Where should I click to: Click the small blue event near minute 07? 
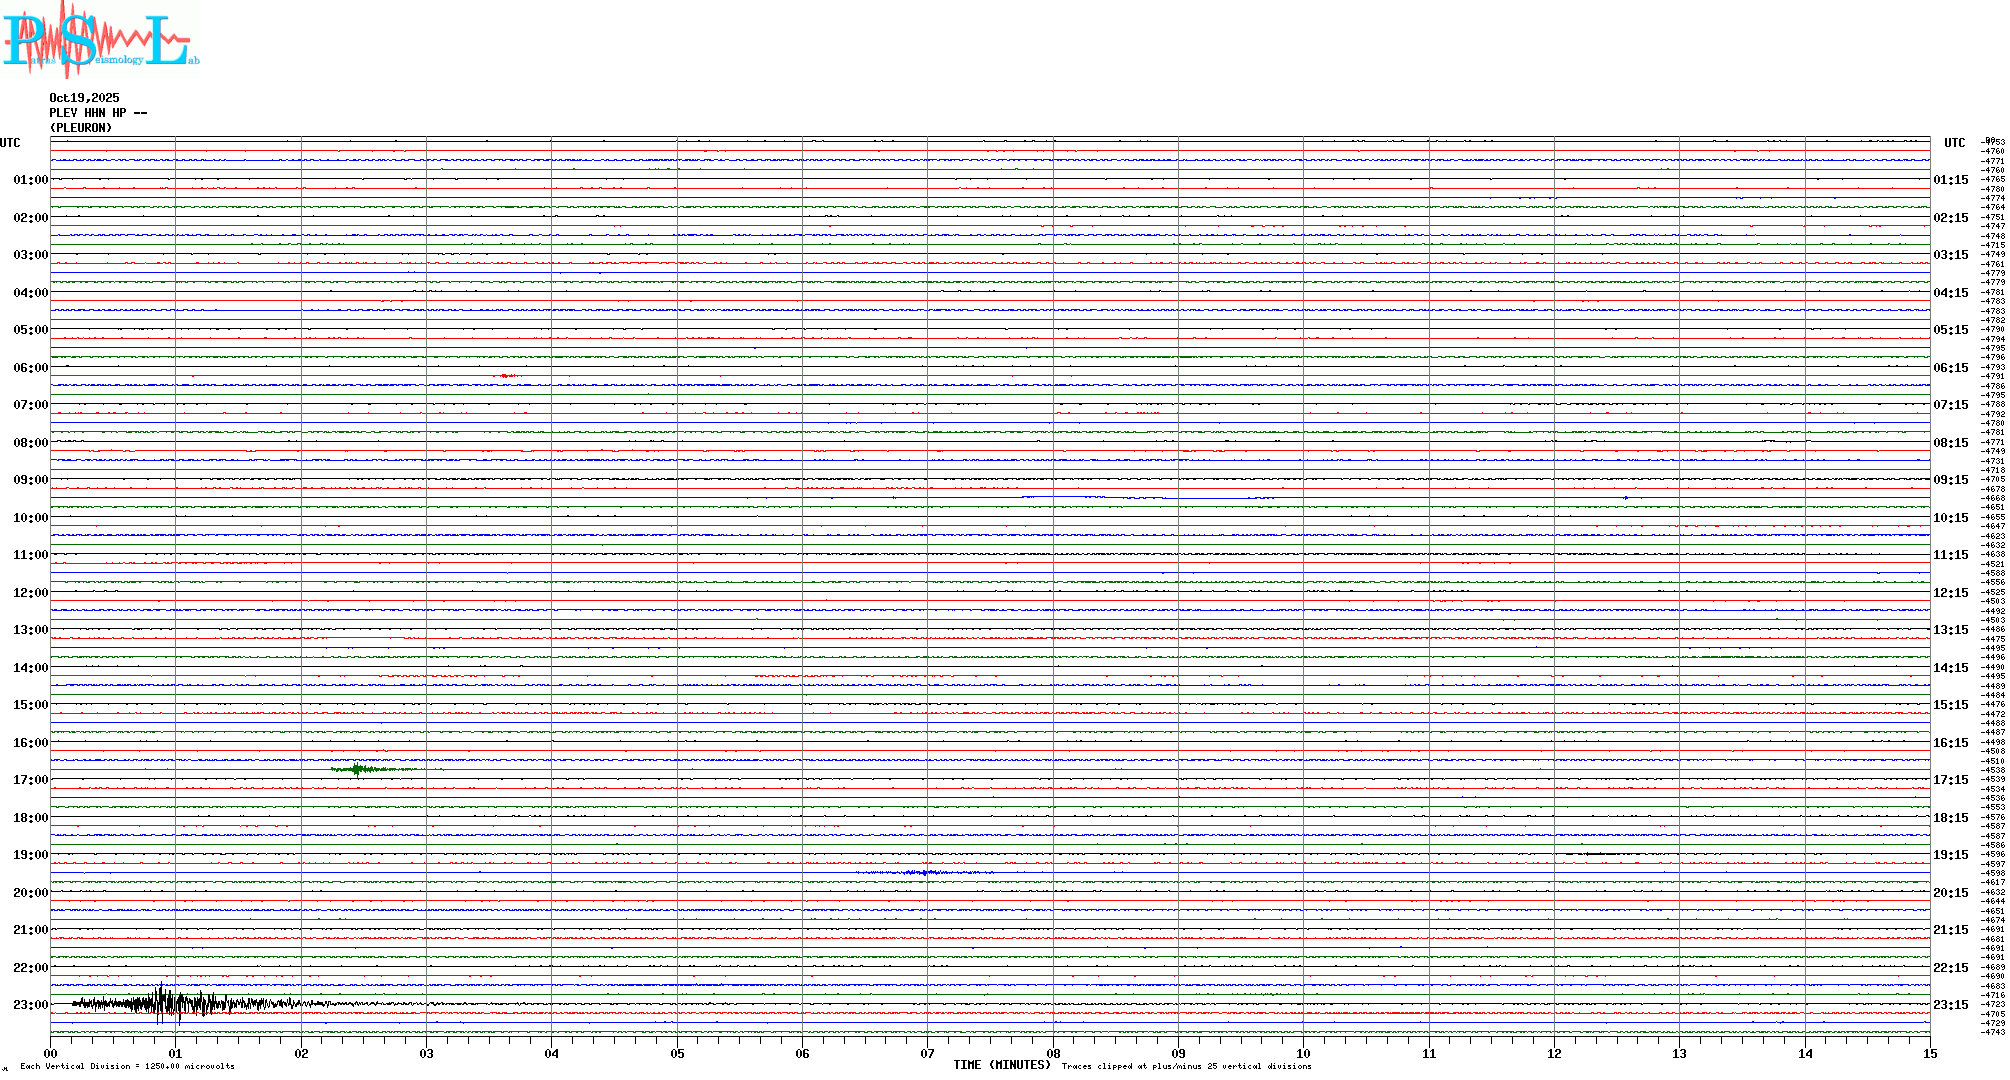pos(925,873)
